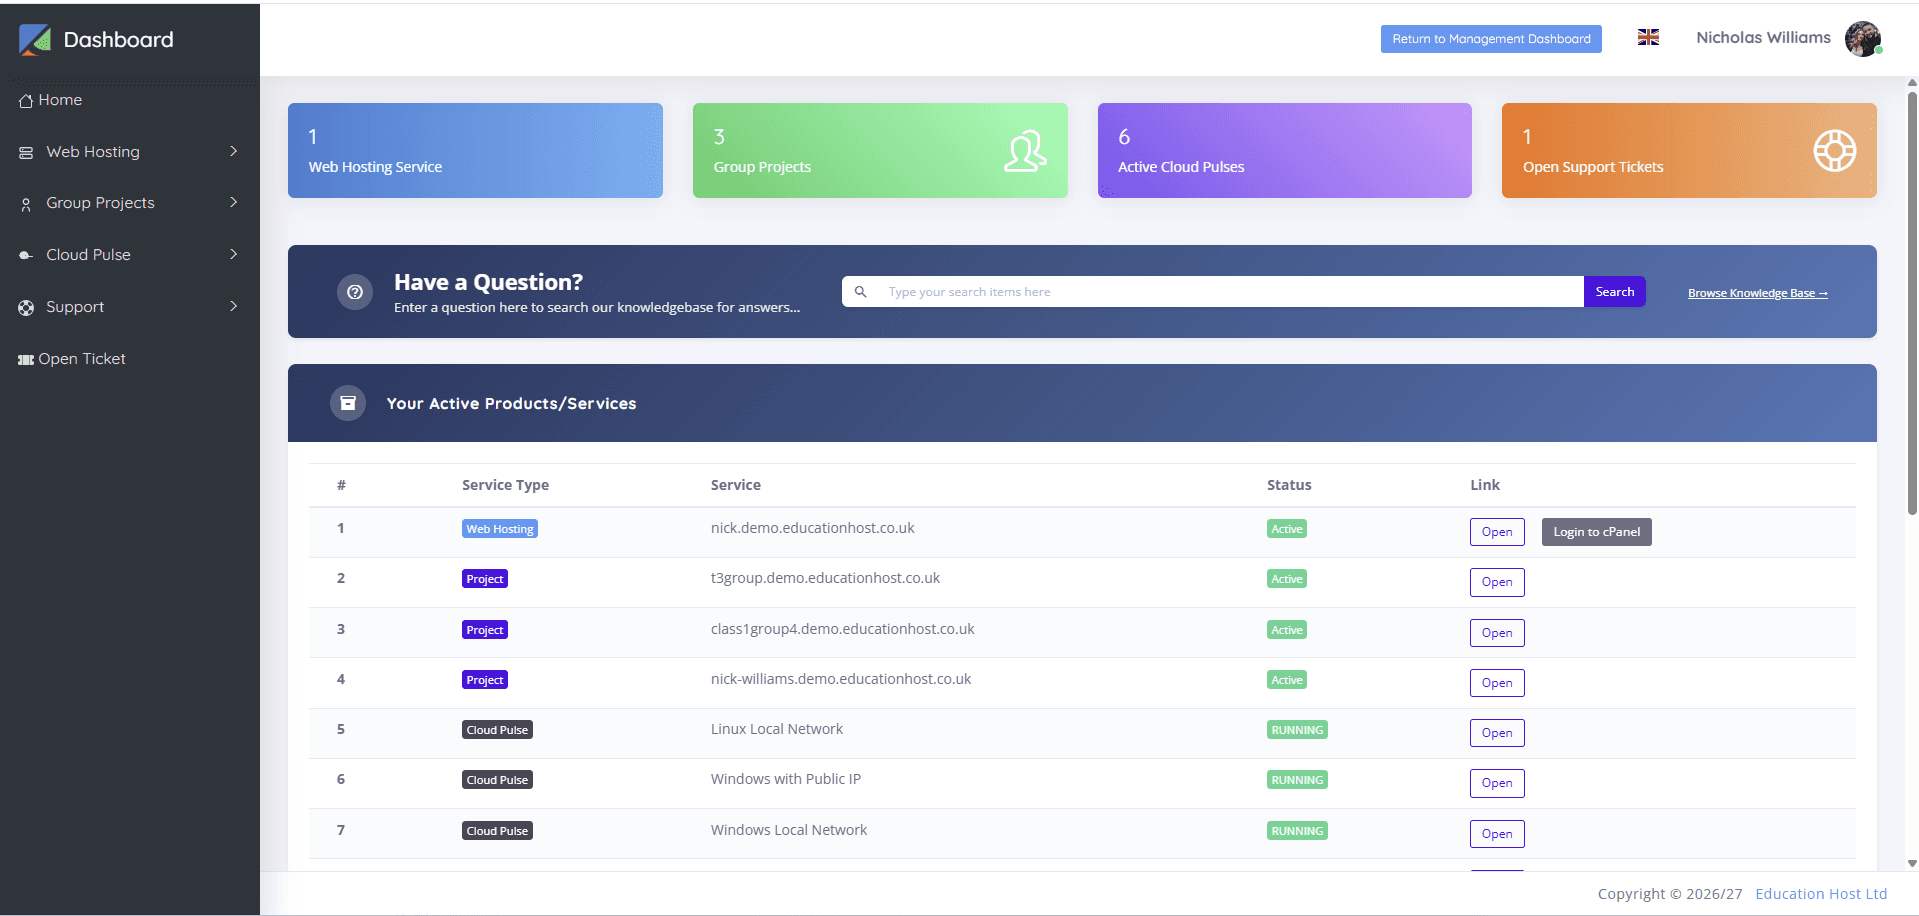The height and width of the screenshot is (916, 1919).
Task: Click Open for Windows Local Network
Action: 1497,834
